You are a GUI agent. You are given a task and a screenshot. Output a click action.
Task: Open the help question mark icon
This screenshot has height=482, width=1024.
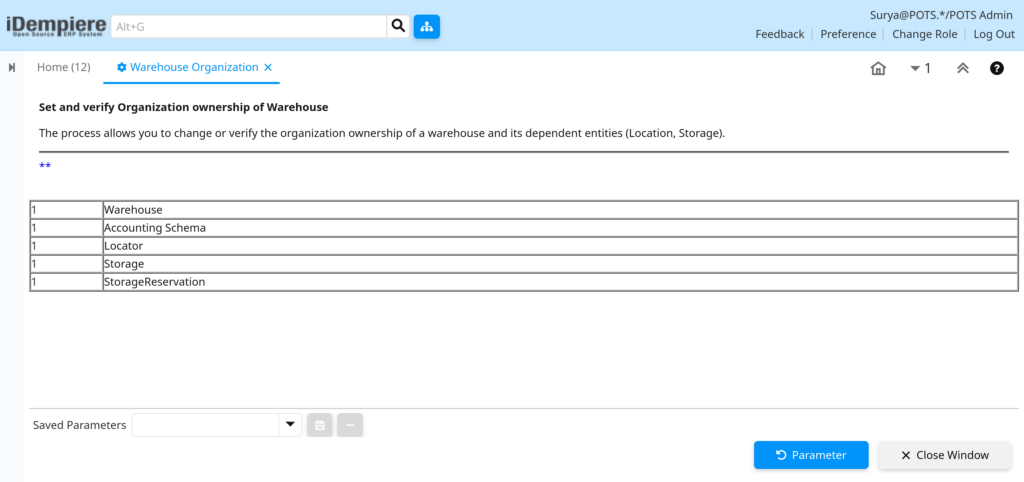[997, 68]
